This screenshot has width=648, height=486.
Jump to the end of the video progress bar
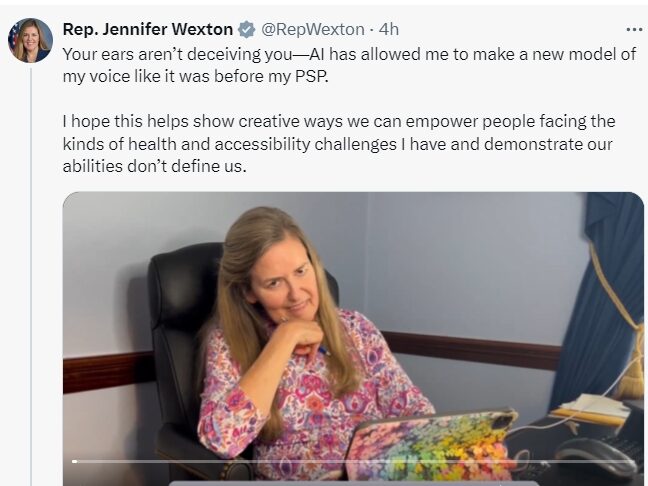click(633, 461)
